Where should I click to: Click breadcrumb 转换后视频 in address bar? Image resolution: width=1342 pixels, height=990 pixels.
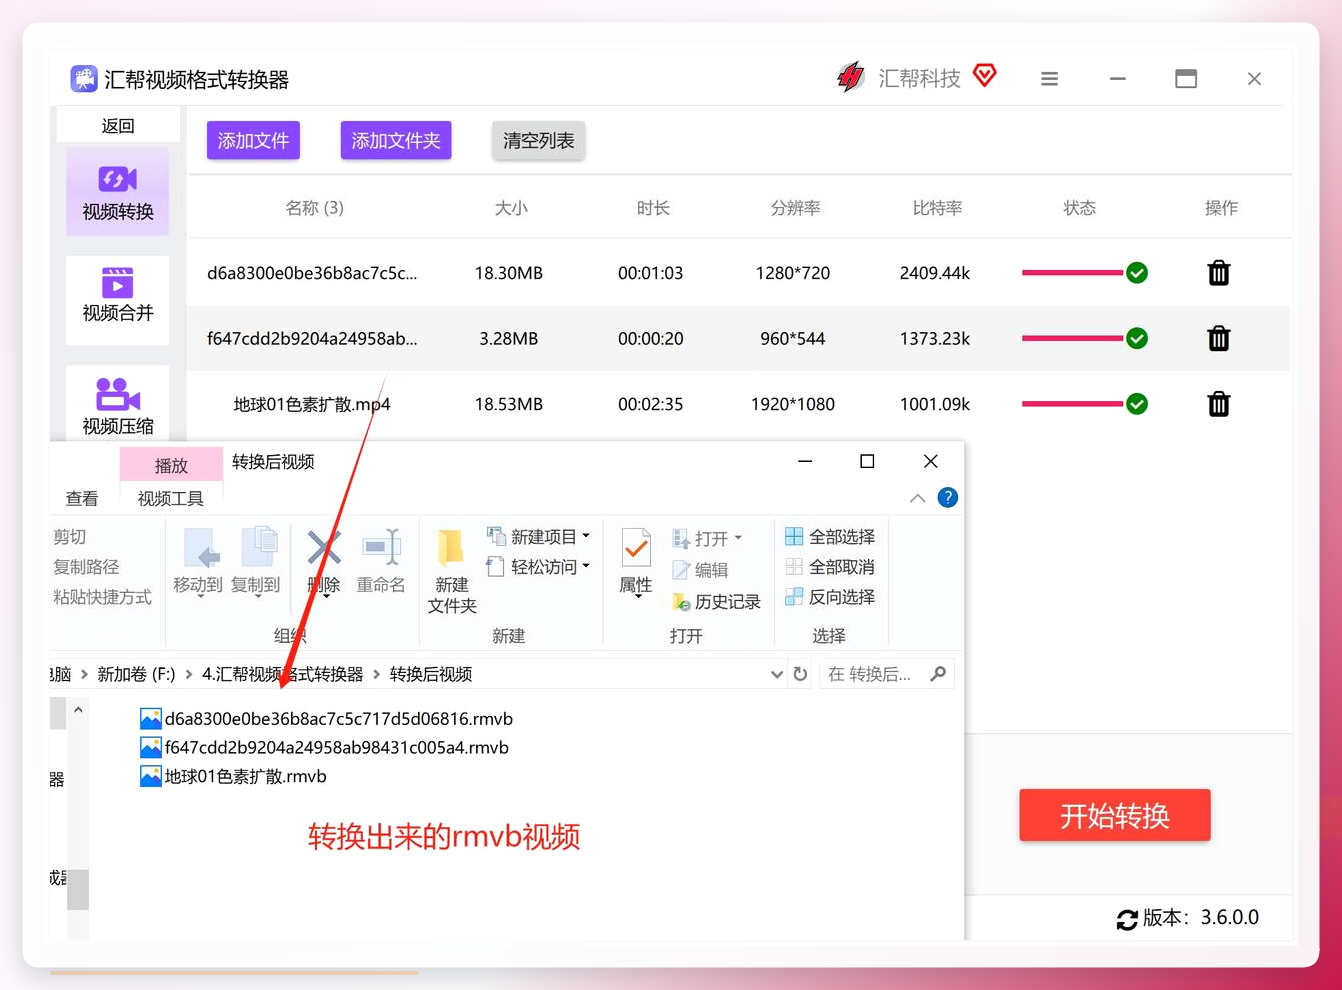pyautogui.click(x=431, y=675)
